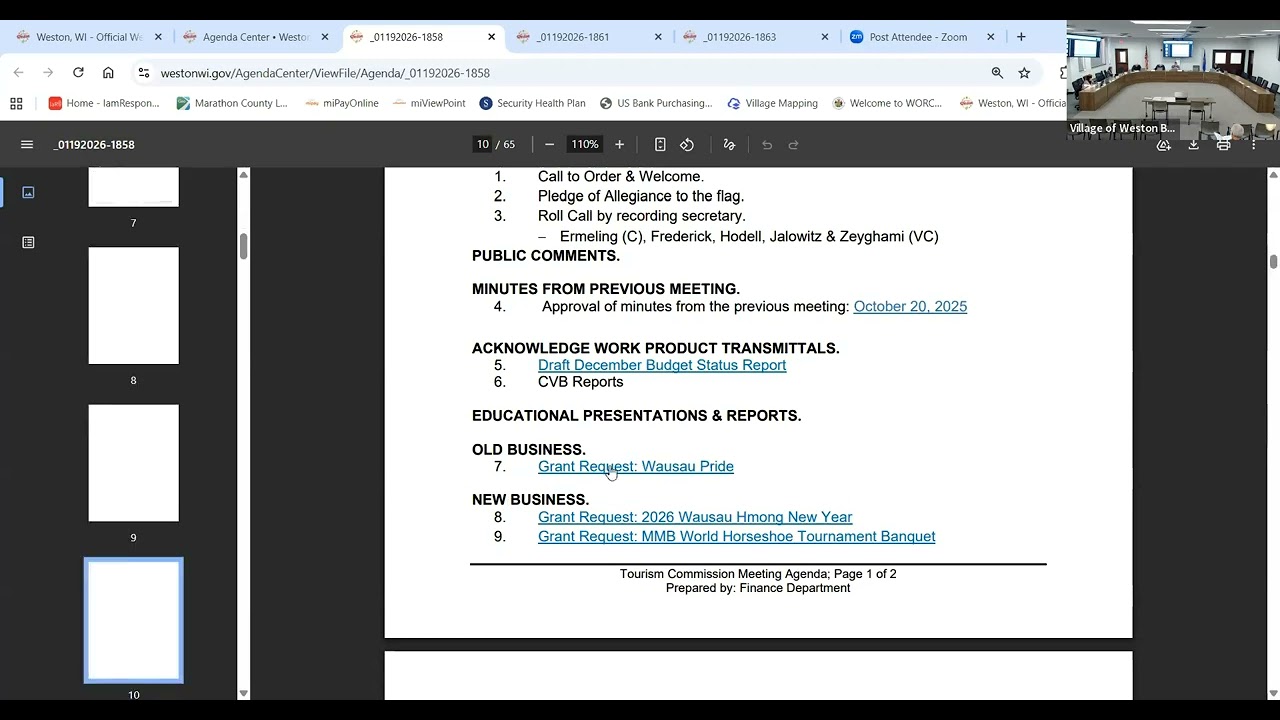Screen dimensions: 1280x720
Task: Zoom out with the minus button
Action: click(x=549, y=145)
